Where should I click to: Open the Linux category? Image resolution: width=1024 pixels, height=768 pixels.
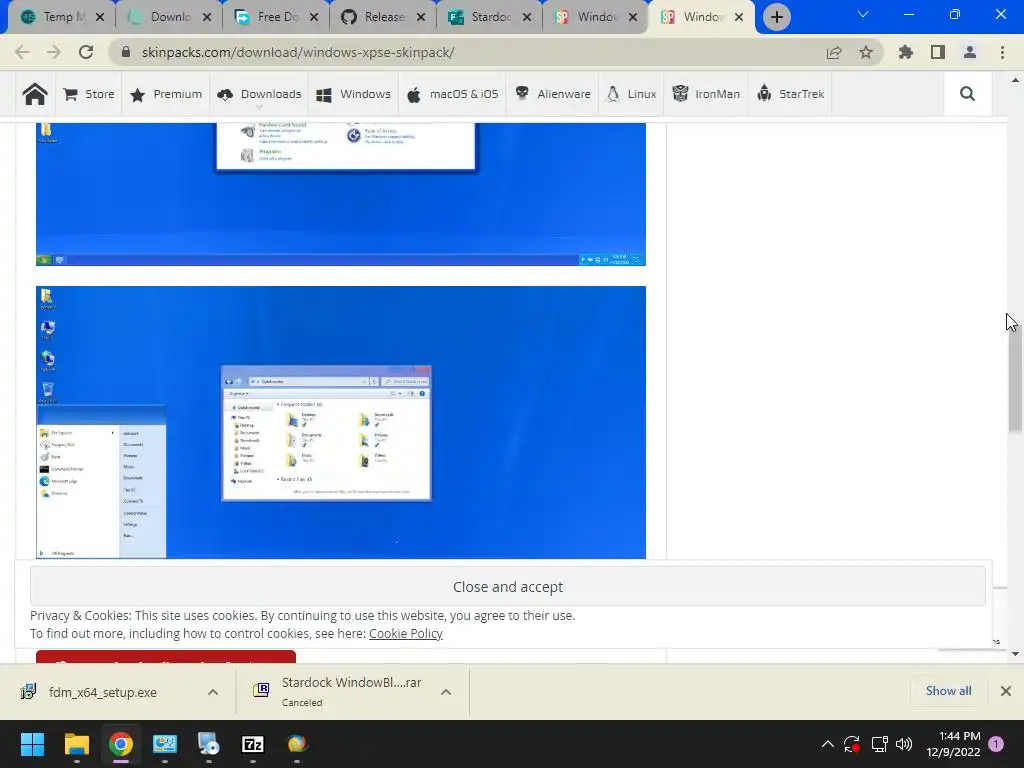pyautogui.click(x=631, y=94)
